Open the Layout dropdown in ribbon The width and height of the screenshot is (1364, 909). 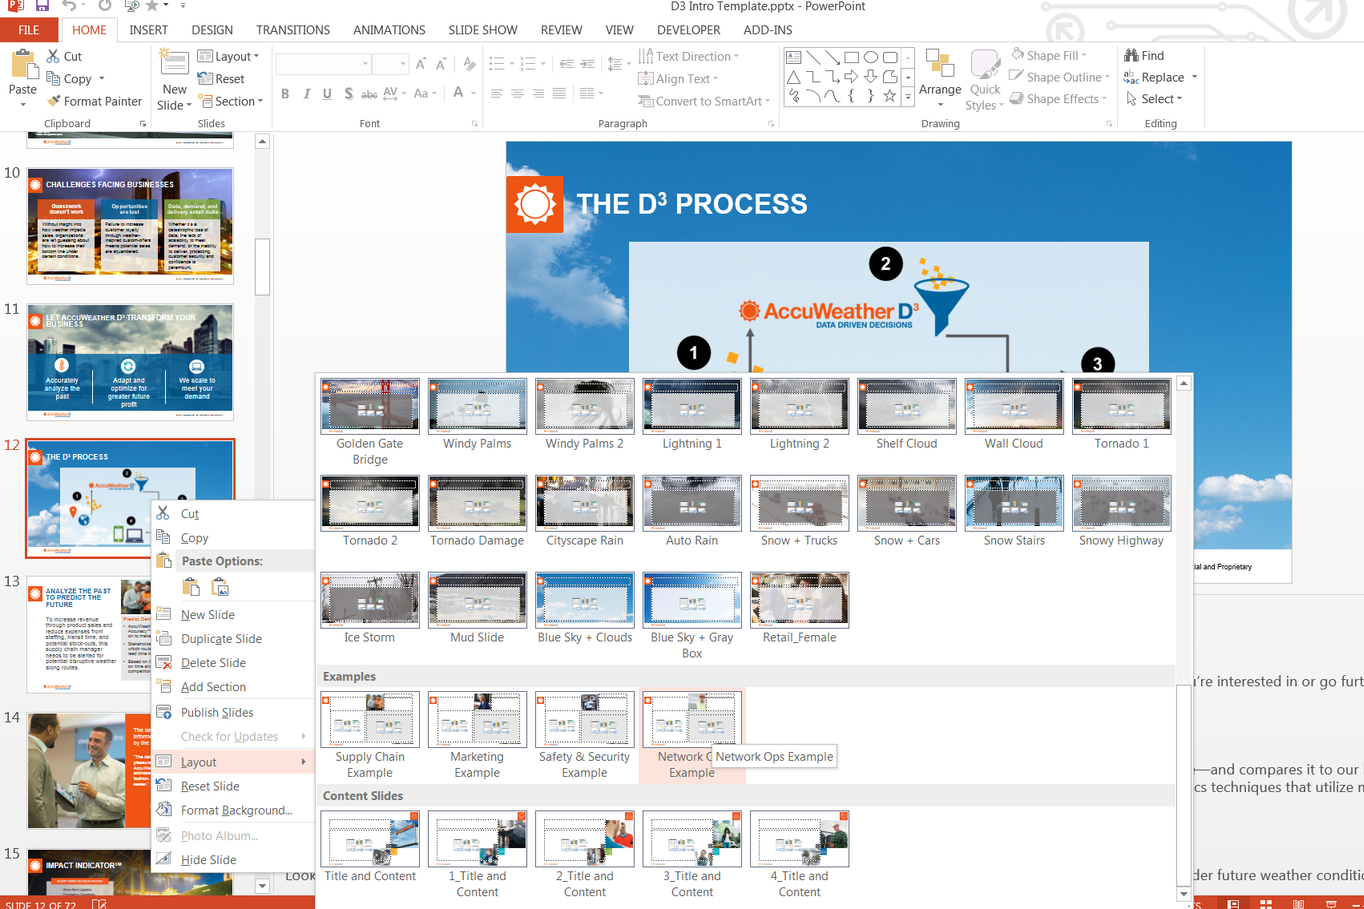tap(229, 57)
